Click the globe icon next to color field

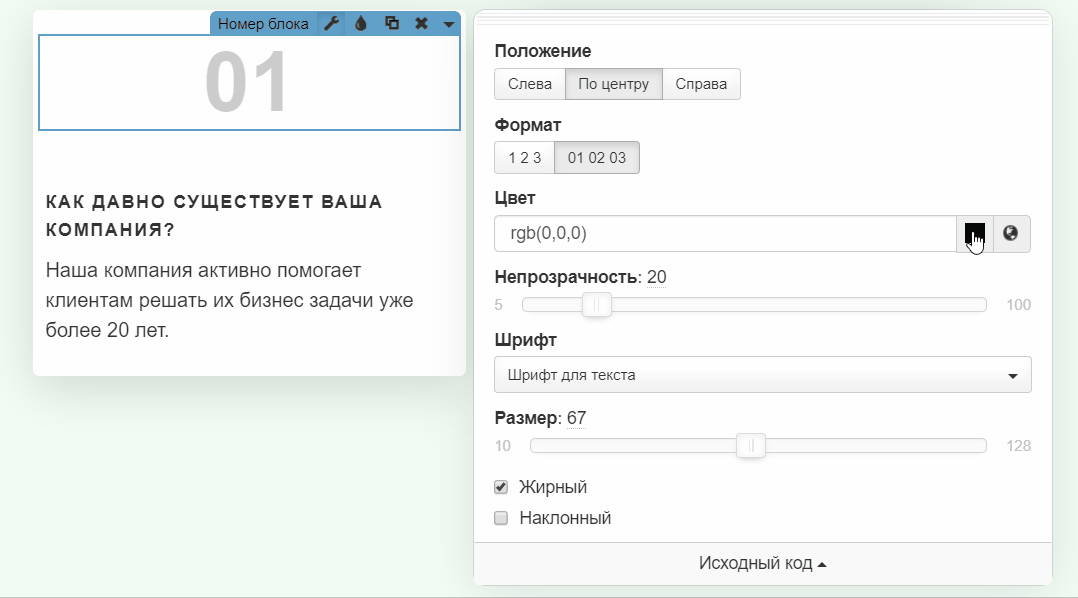coord(1011,234)
